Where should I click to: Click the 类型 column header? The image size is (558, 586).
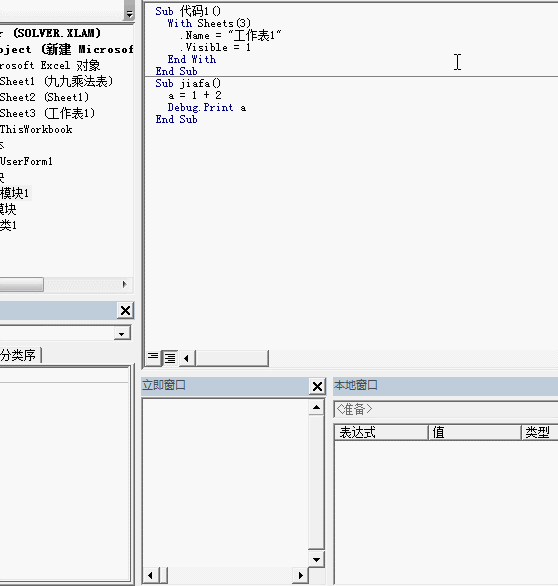540,432
